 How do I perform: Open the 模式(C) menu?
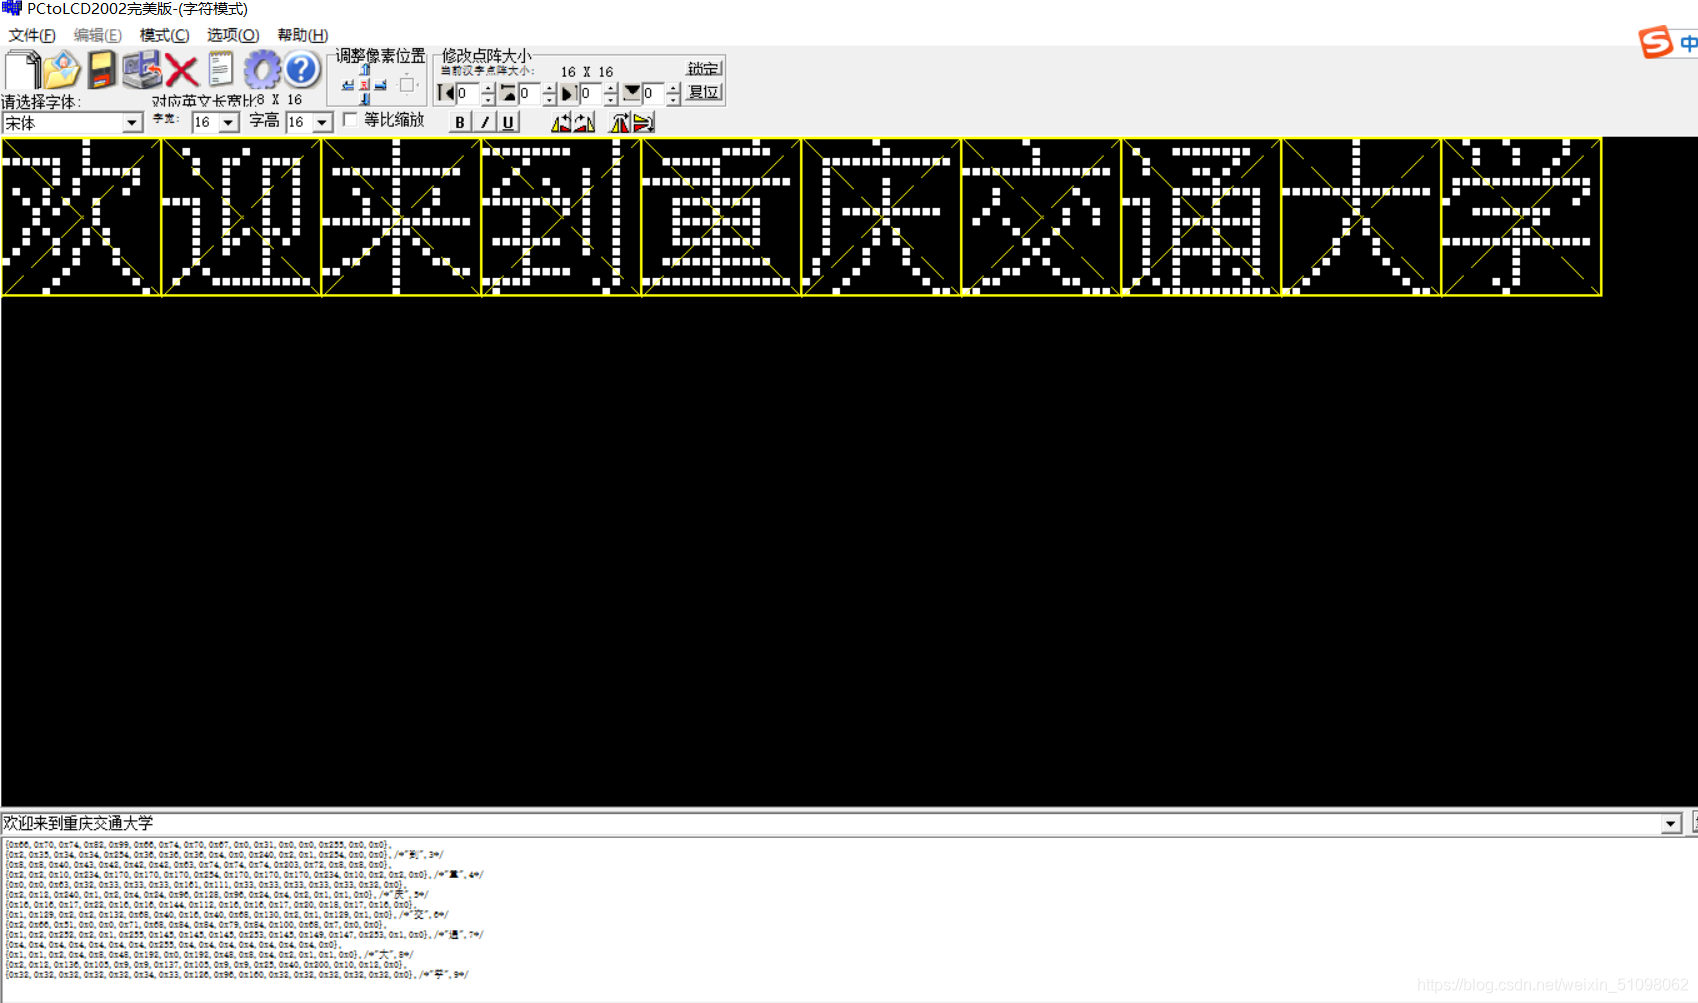164,35
